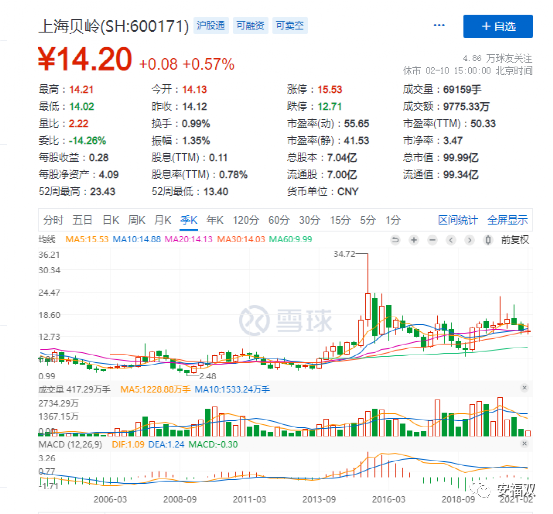Screen dimensions: 553x514
Task: Click the MA5:15.53 indicator label
Action: [x=87, y=239]
